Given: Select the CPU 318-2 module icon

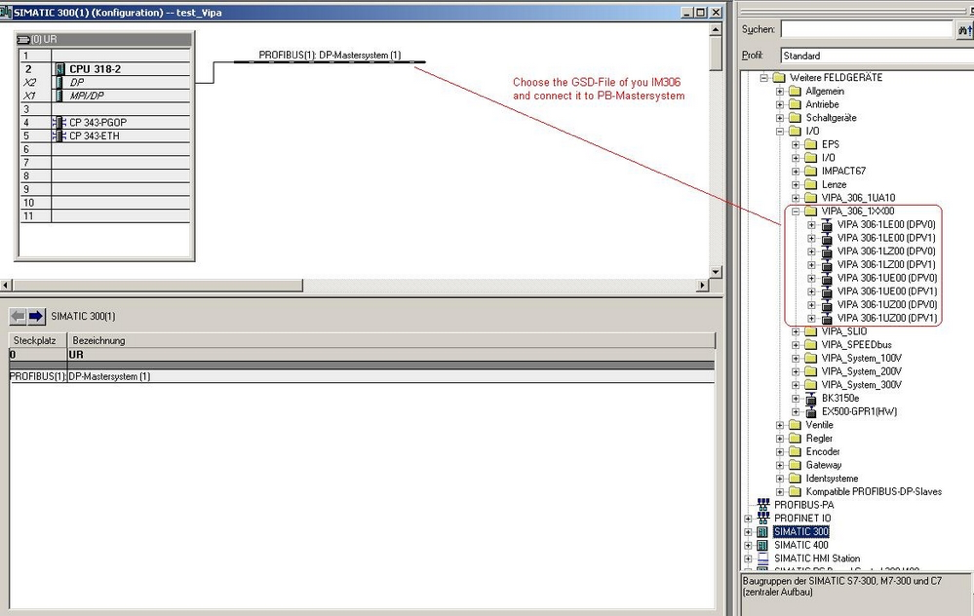Looking at the screenshot, I should coord(60,69).
